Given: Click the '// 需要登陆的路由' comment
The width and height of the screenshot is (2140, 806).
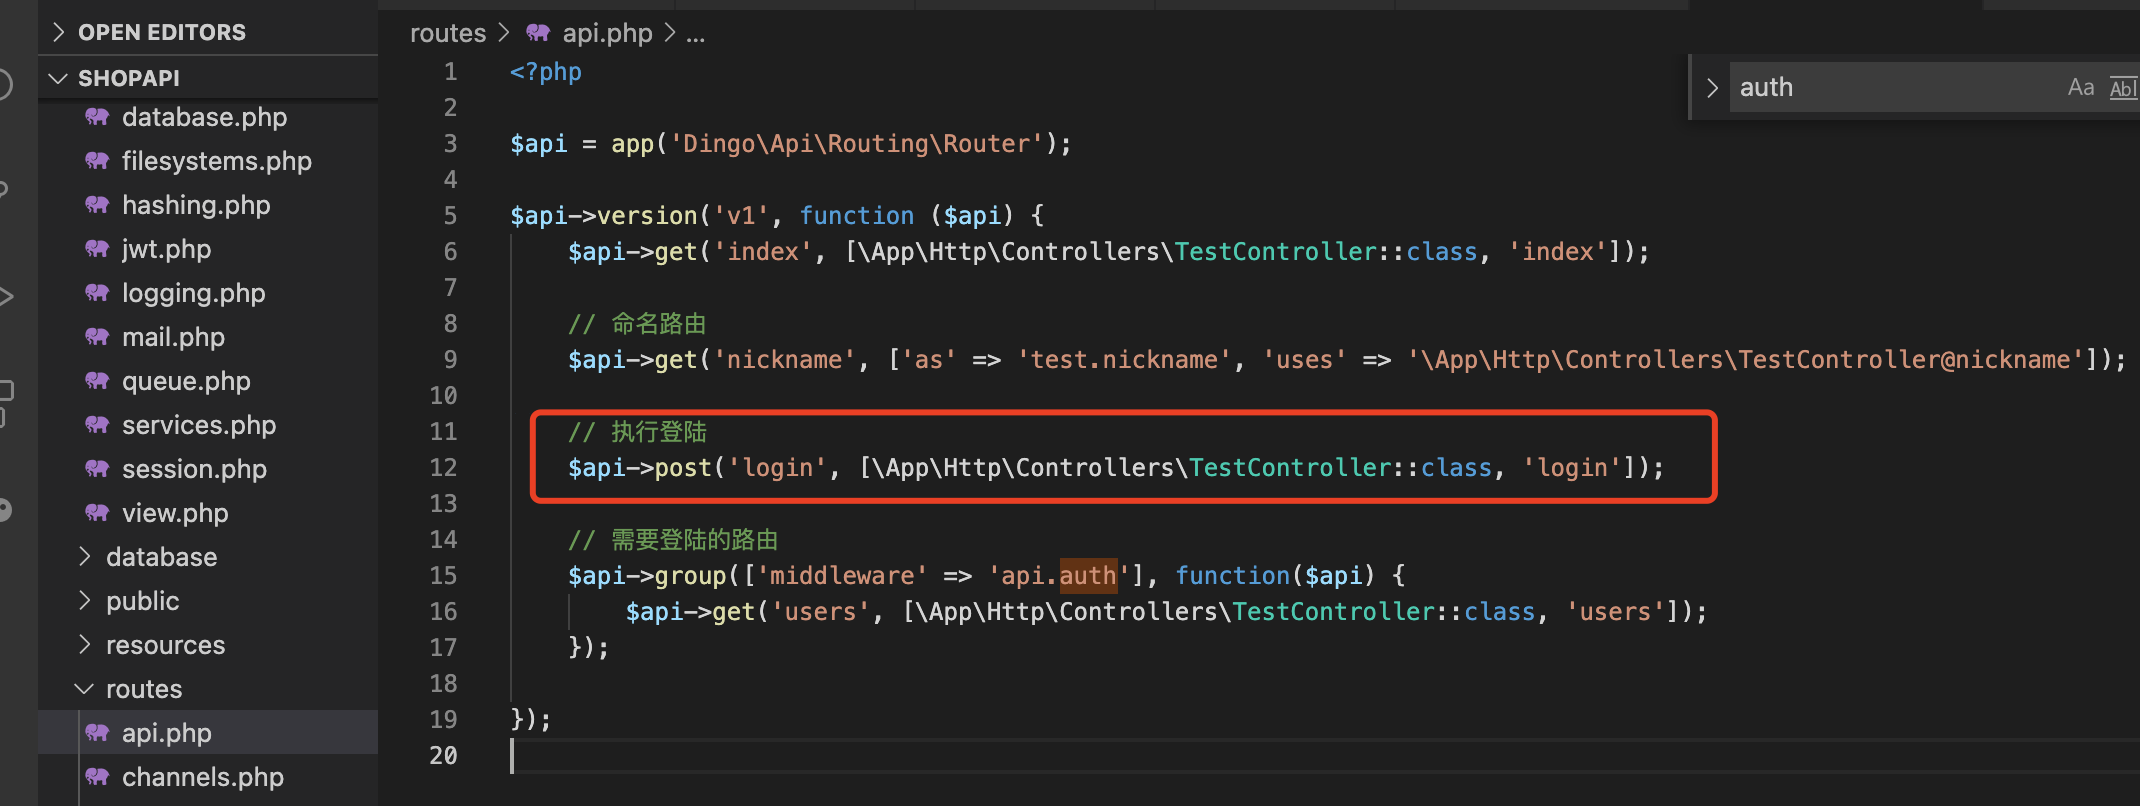Looking at the screenshot, I should coord(673,540).
